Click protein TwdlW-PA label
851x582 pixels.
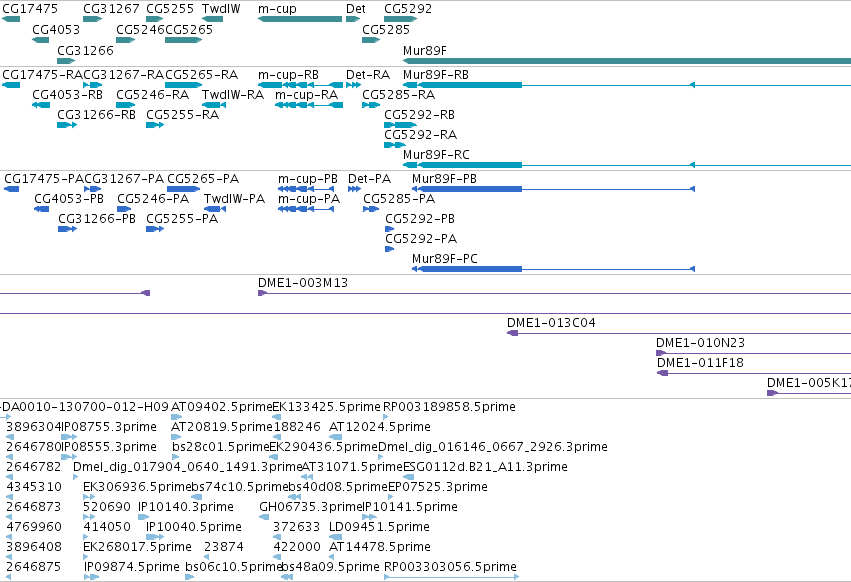pos(234,199)
